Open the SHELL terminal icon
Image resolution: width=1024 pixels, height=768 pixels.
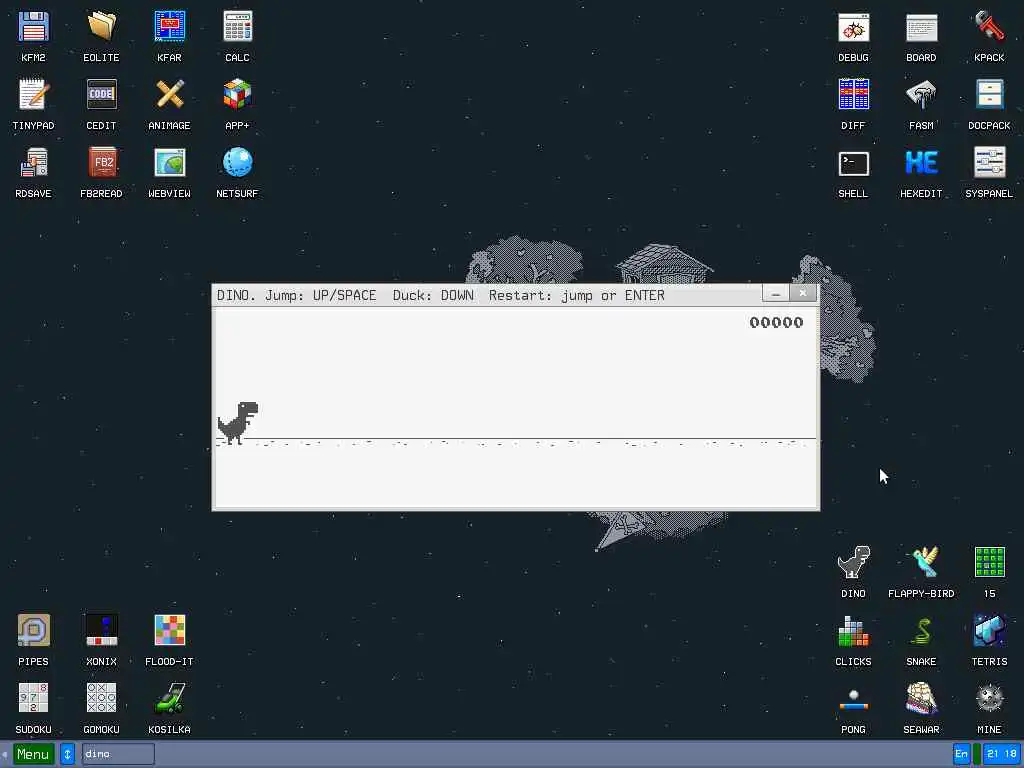[x=854, y=163]
